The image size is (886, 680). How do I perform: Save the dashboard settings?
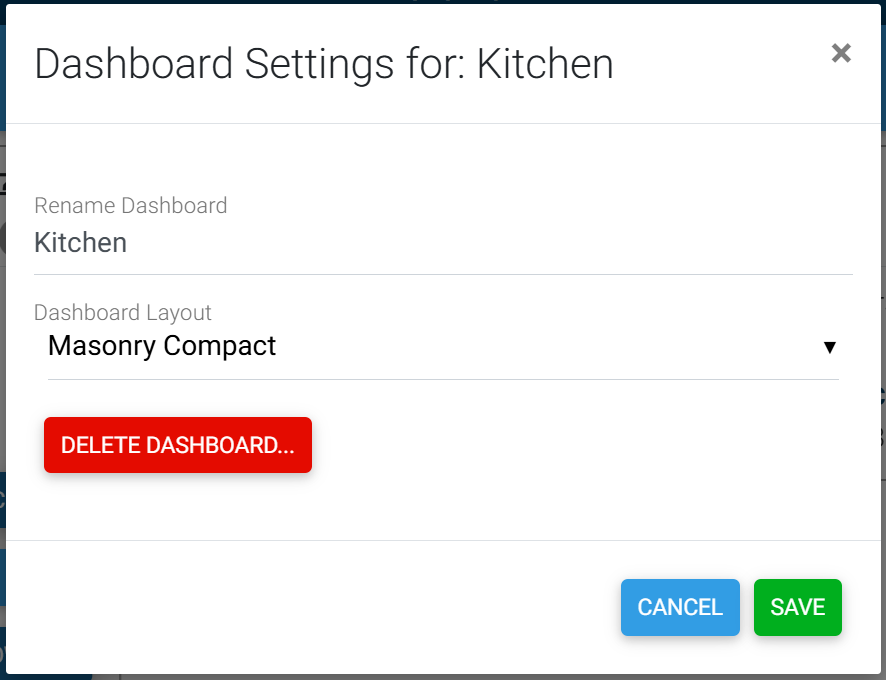point(797,607)
